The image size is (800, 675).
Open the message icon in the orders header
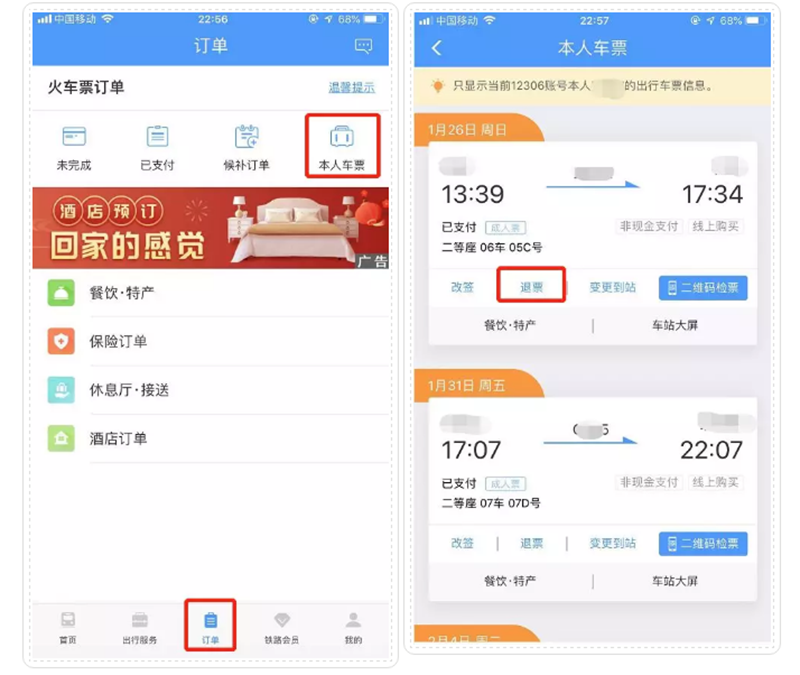tap(363, 46)
